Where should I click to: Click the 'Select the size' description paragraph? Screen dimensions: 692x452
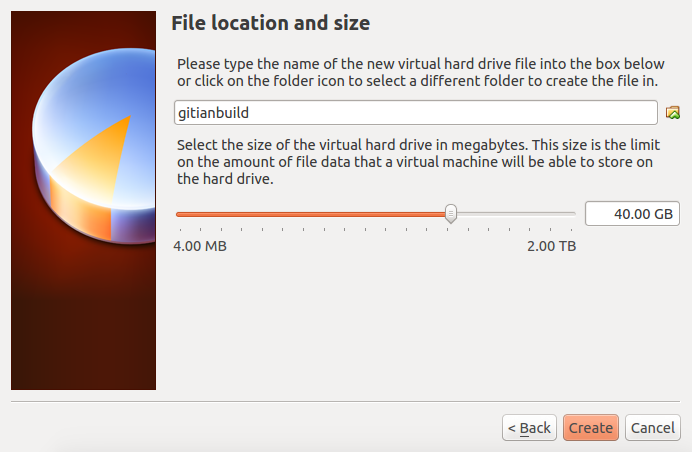point(415,164)
